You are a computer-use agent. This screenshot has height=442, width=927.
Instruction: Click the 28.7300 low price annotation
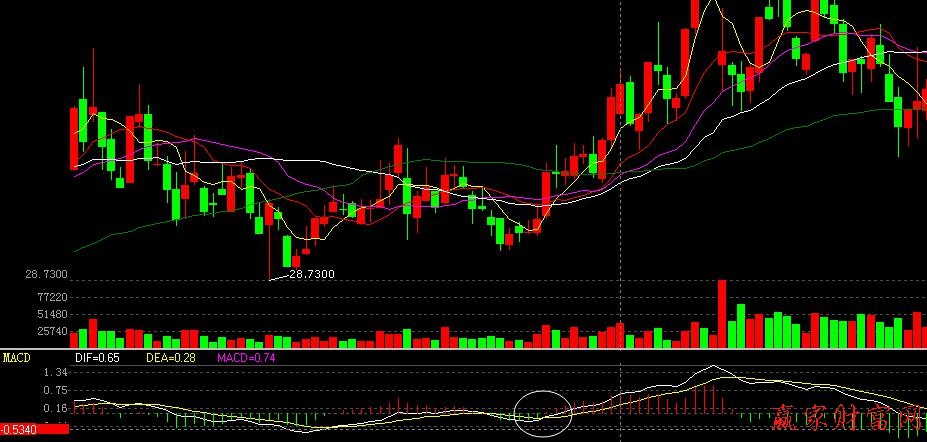tap(311, 274)
